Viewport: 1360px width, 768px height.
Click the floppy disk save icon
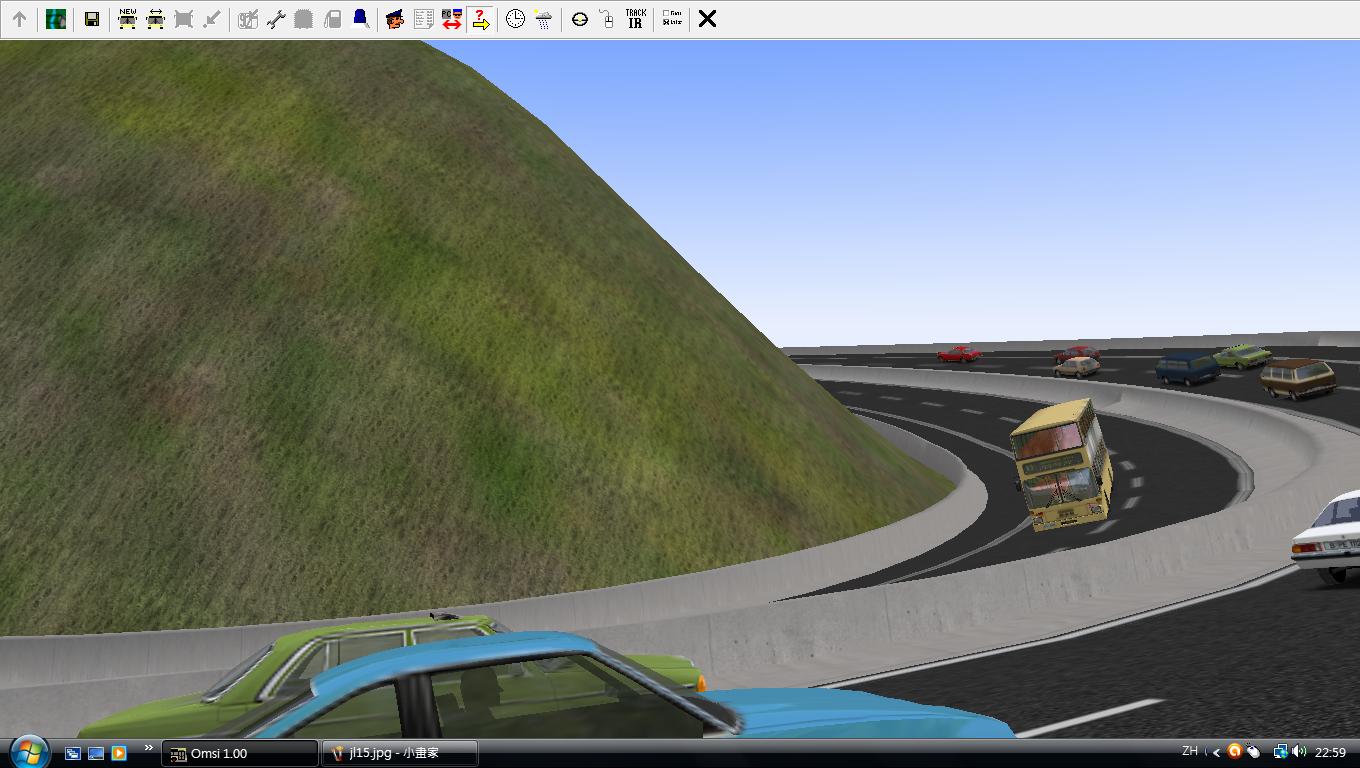(x=91, y=19)
